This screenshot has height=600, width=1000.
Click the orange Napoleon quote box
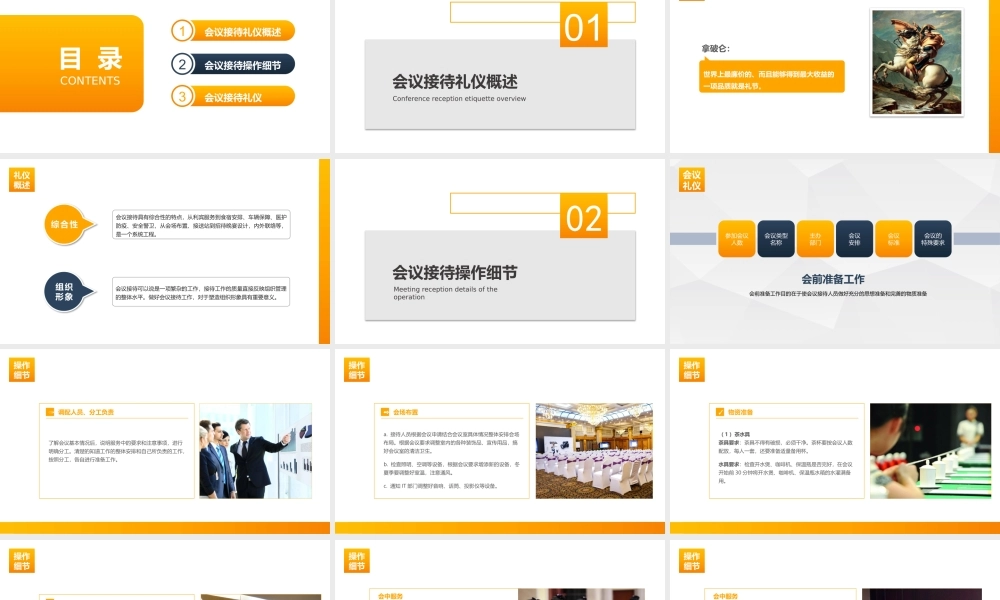(772, 77)
